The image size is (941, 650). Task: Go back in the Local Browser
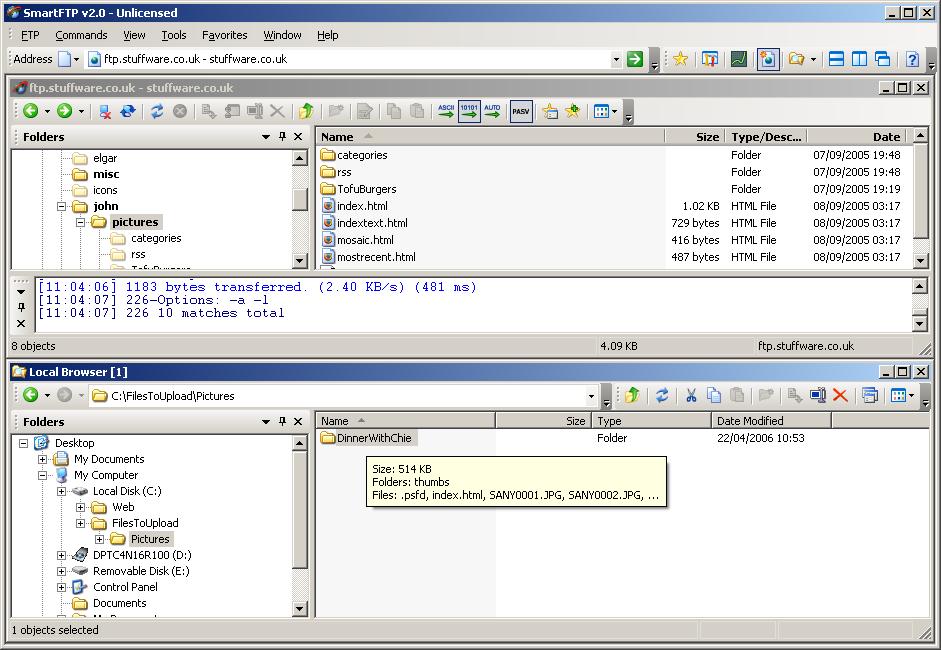pos(31,395)
